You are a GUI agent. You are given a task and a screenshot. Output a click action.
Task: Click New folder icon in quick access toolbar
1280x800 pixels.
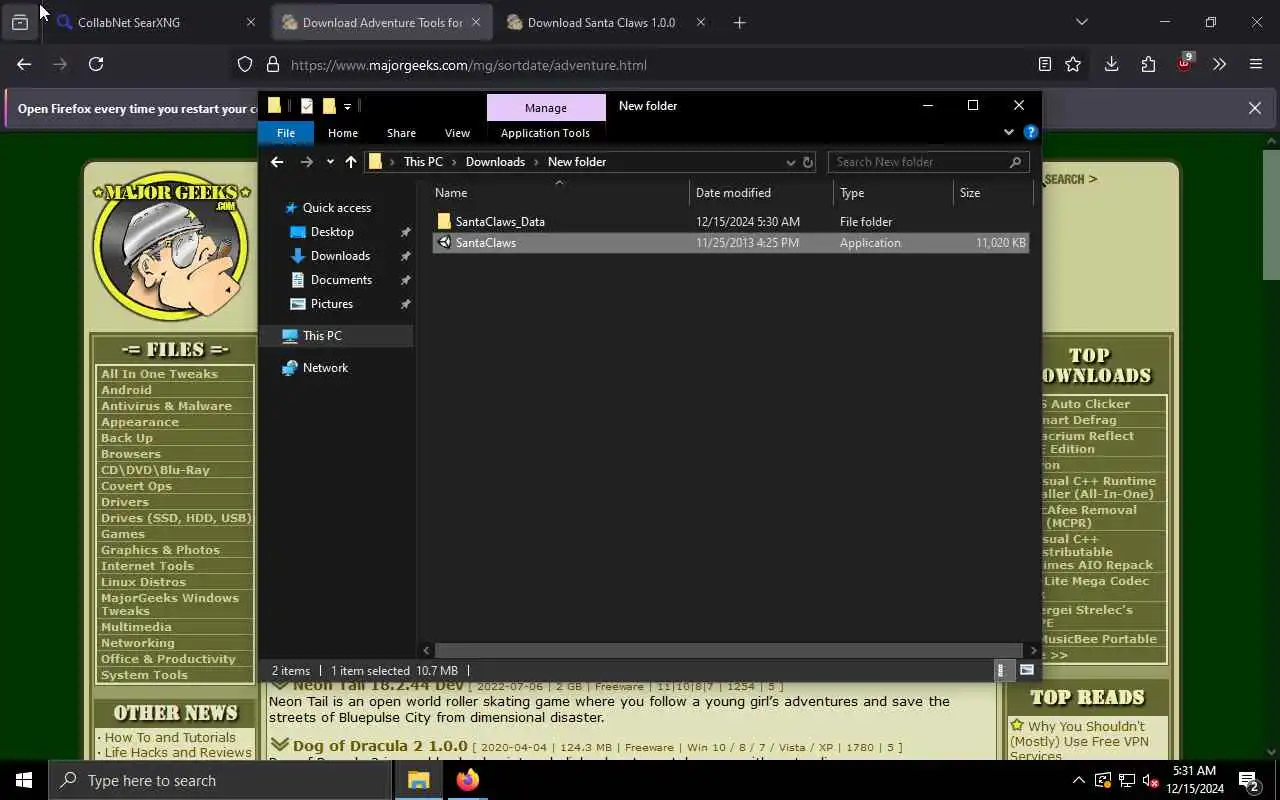pos(329,106)
